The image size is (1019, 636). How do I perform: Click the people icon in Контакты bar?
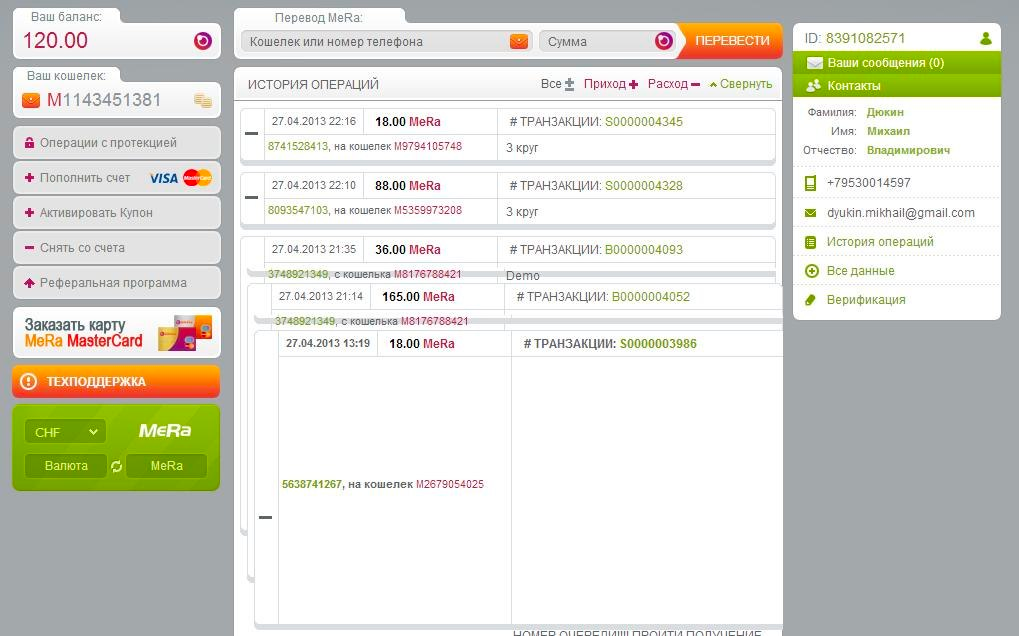tap(814, 85)
